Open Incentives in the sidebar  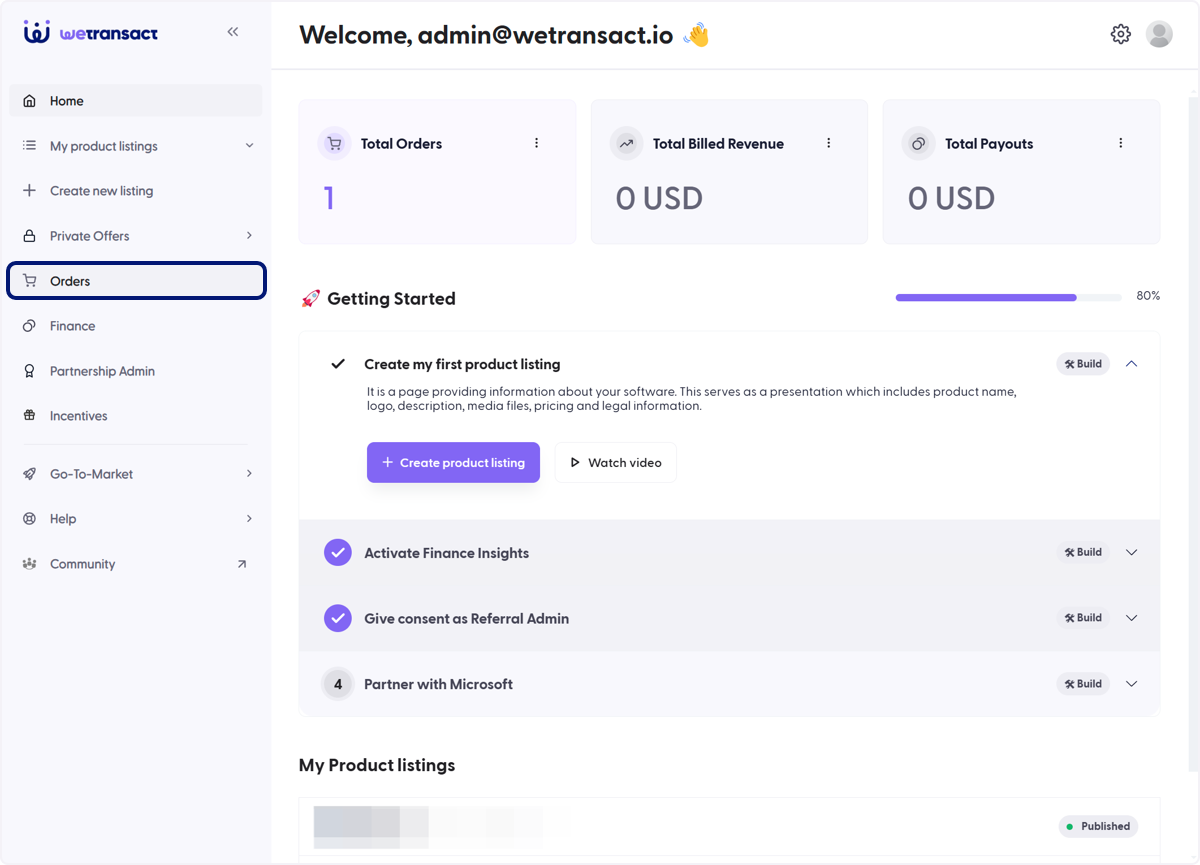[136, 416]
